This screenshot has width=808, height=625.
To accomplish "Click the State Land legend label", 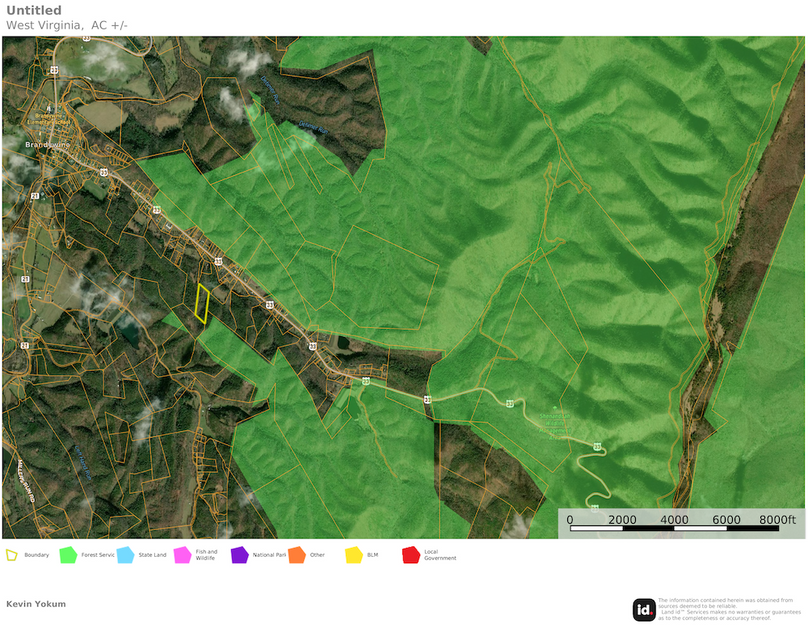I will 152,555.
